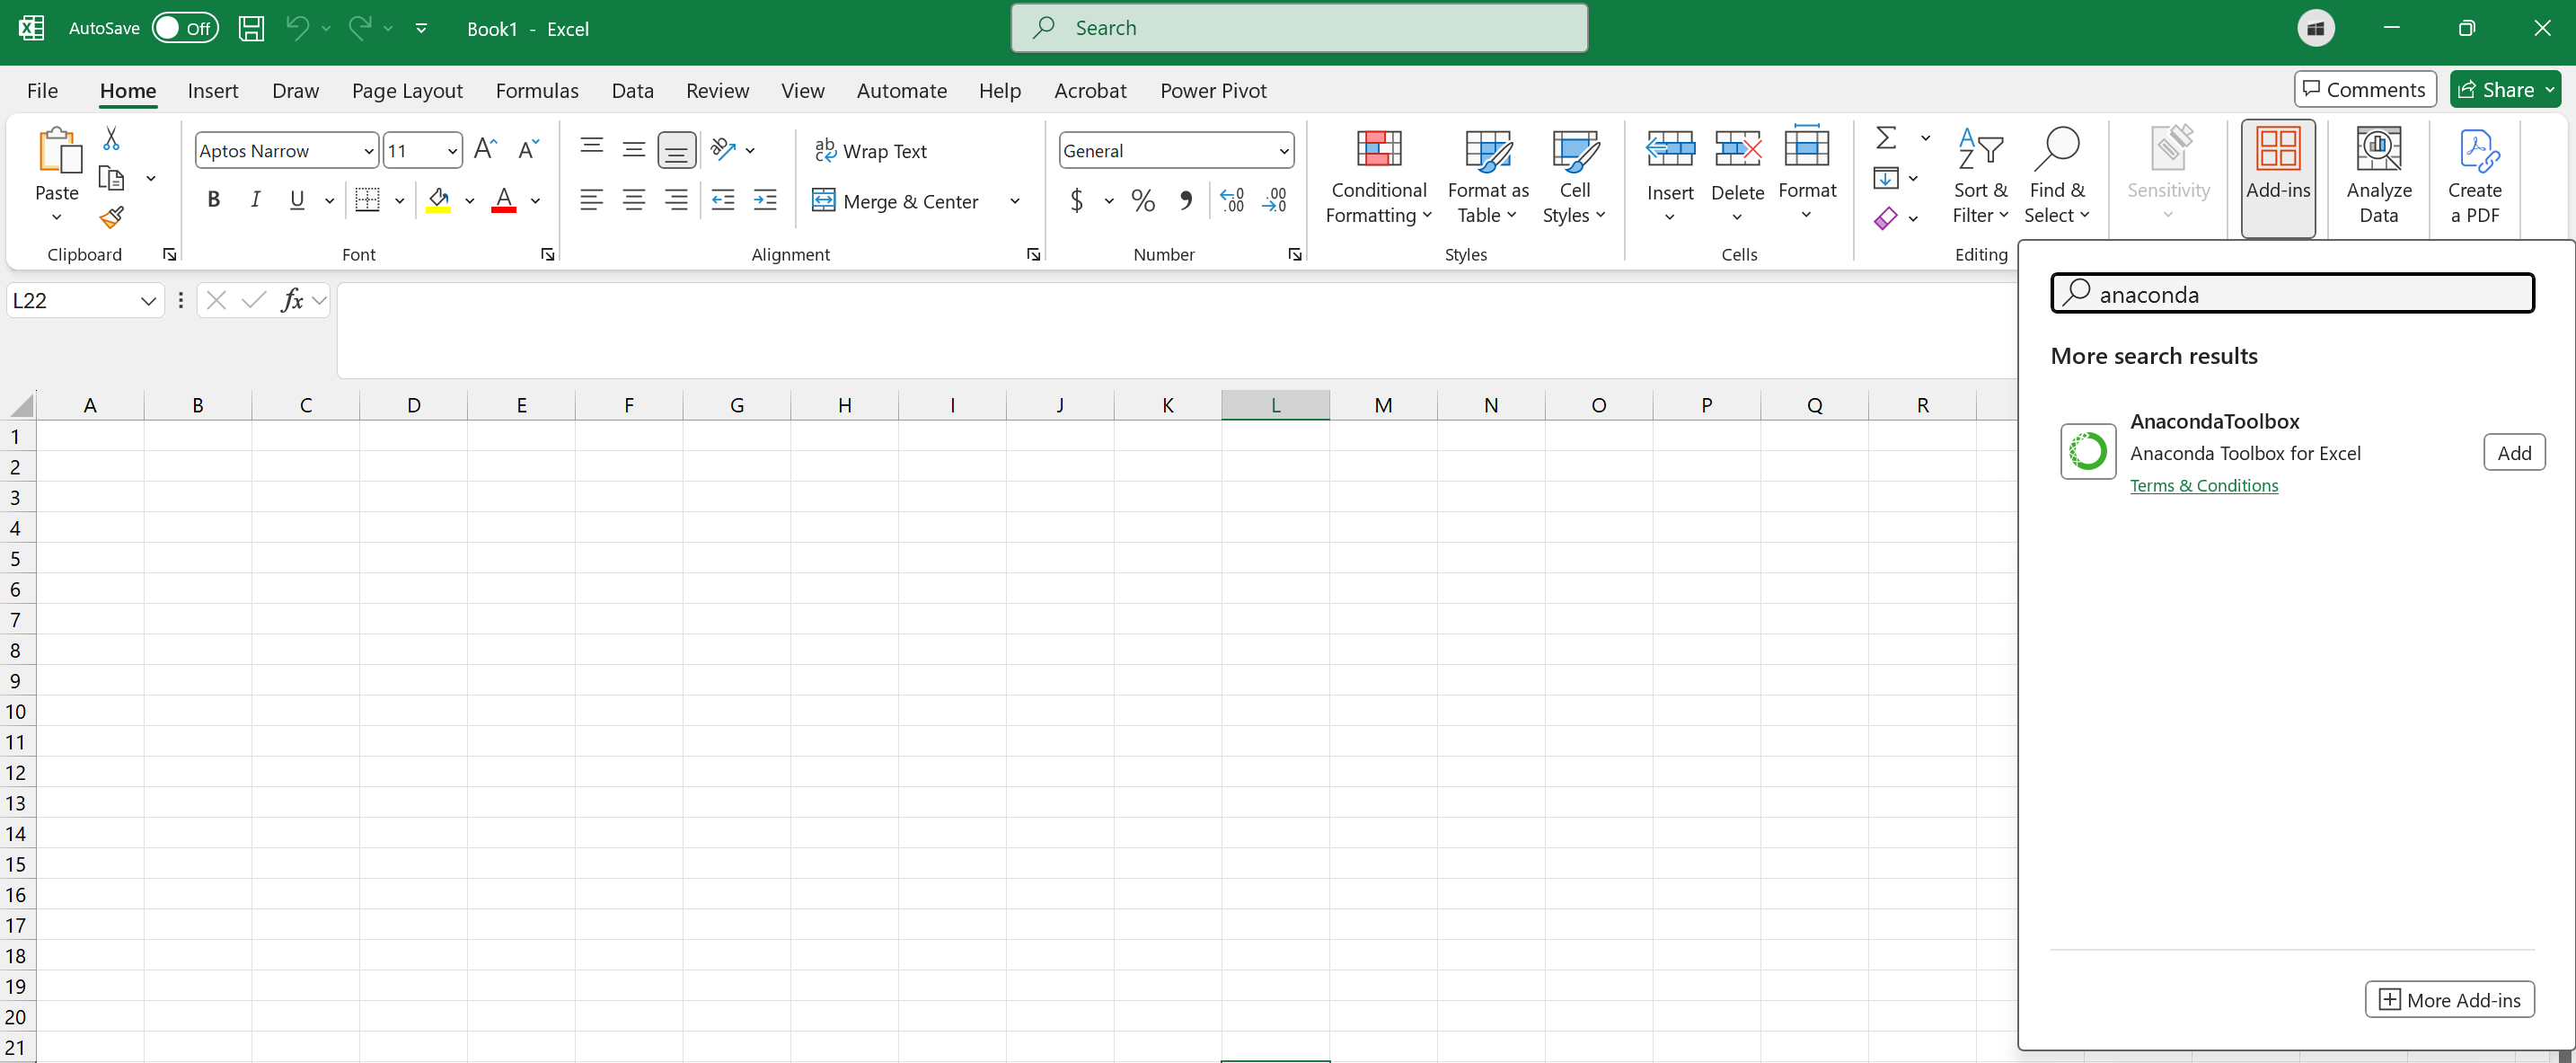This screenshot has height=1063, width=2576.
Task: Decrease decimal places
Action: click(1274, 201)
